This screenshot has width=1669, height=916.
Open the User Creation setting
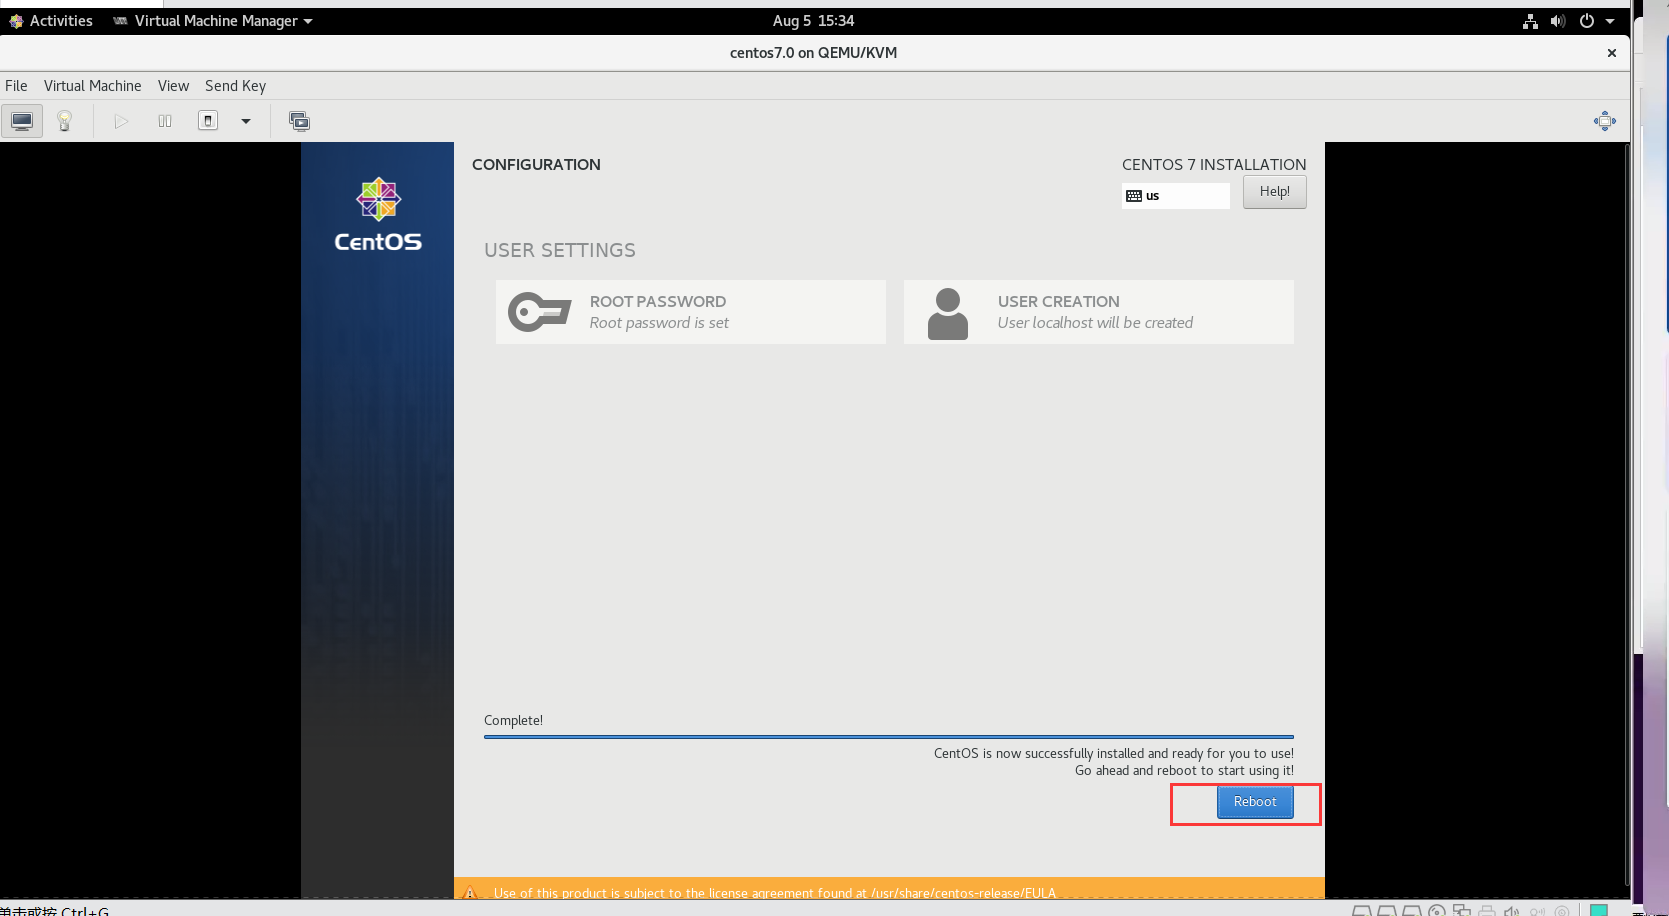click(1099, 312)
